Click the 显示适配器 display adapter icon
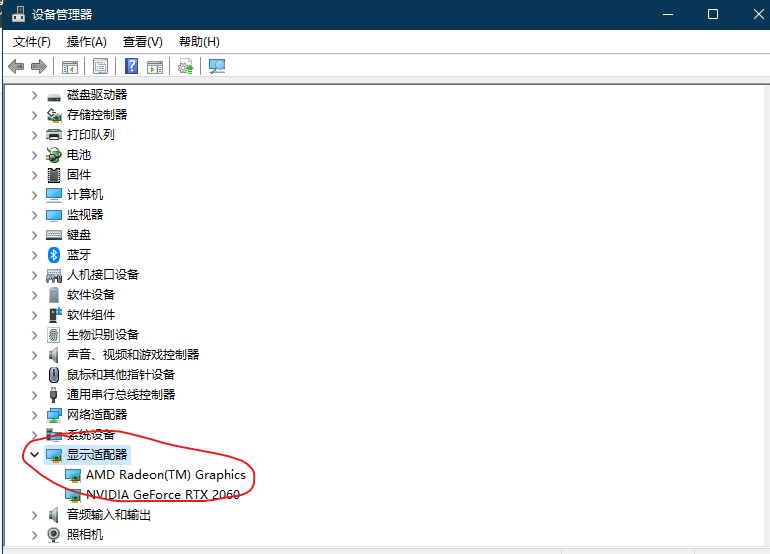 [54, 455]
